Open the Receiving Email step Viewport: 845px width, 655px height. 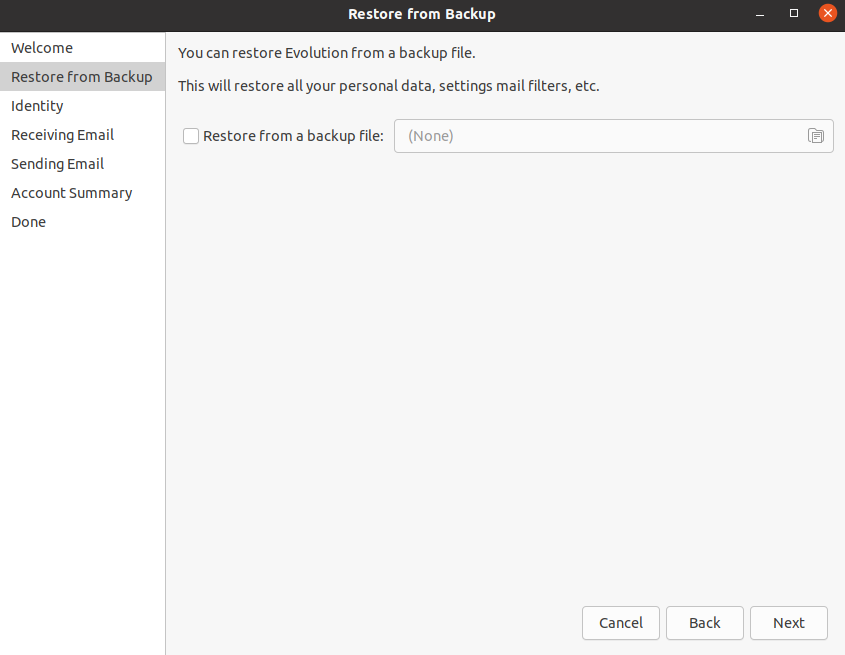point(62,135)
